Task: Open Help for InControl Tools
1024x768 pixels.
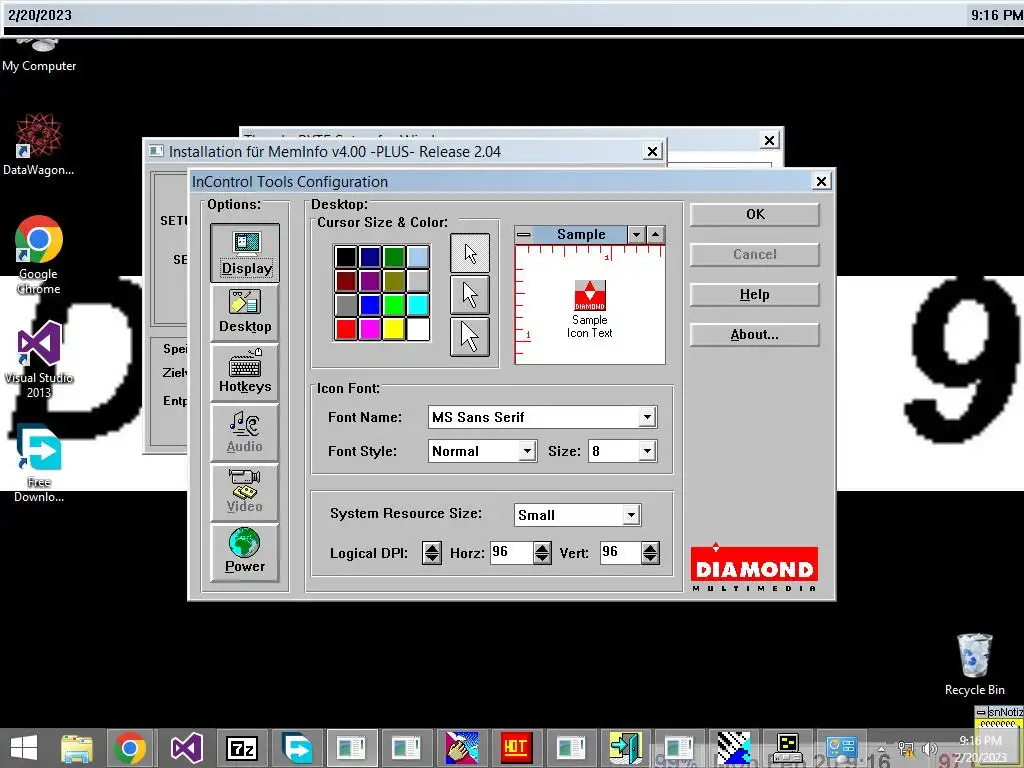Action: [754, 295]
